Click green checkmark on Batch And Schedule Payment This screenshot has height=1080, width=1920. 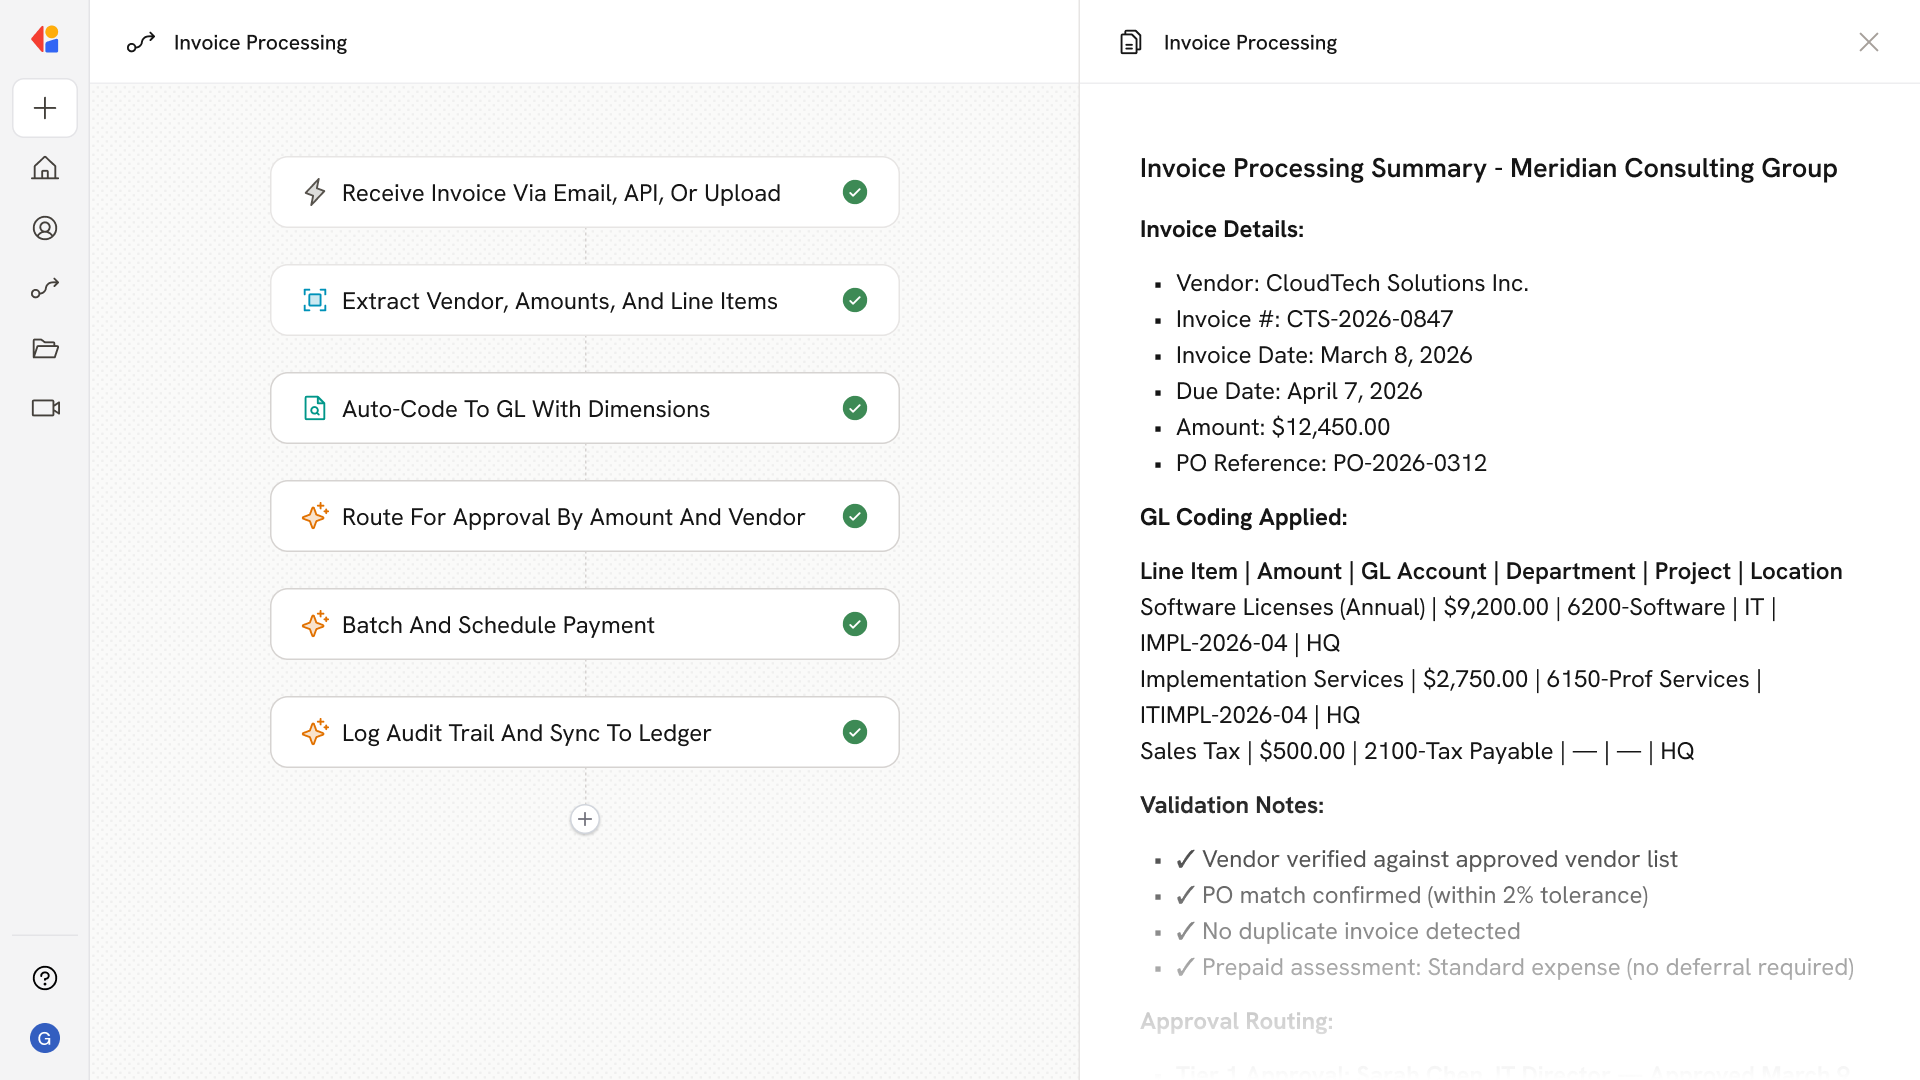point(855,624)
